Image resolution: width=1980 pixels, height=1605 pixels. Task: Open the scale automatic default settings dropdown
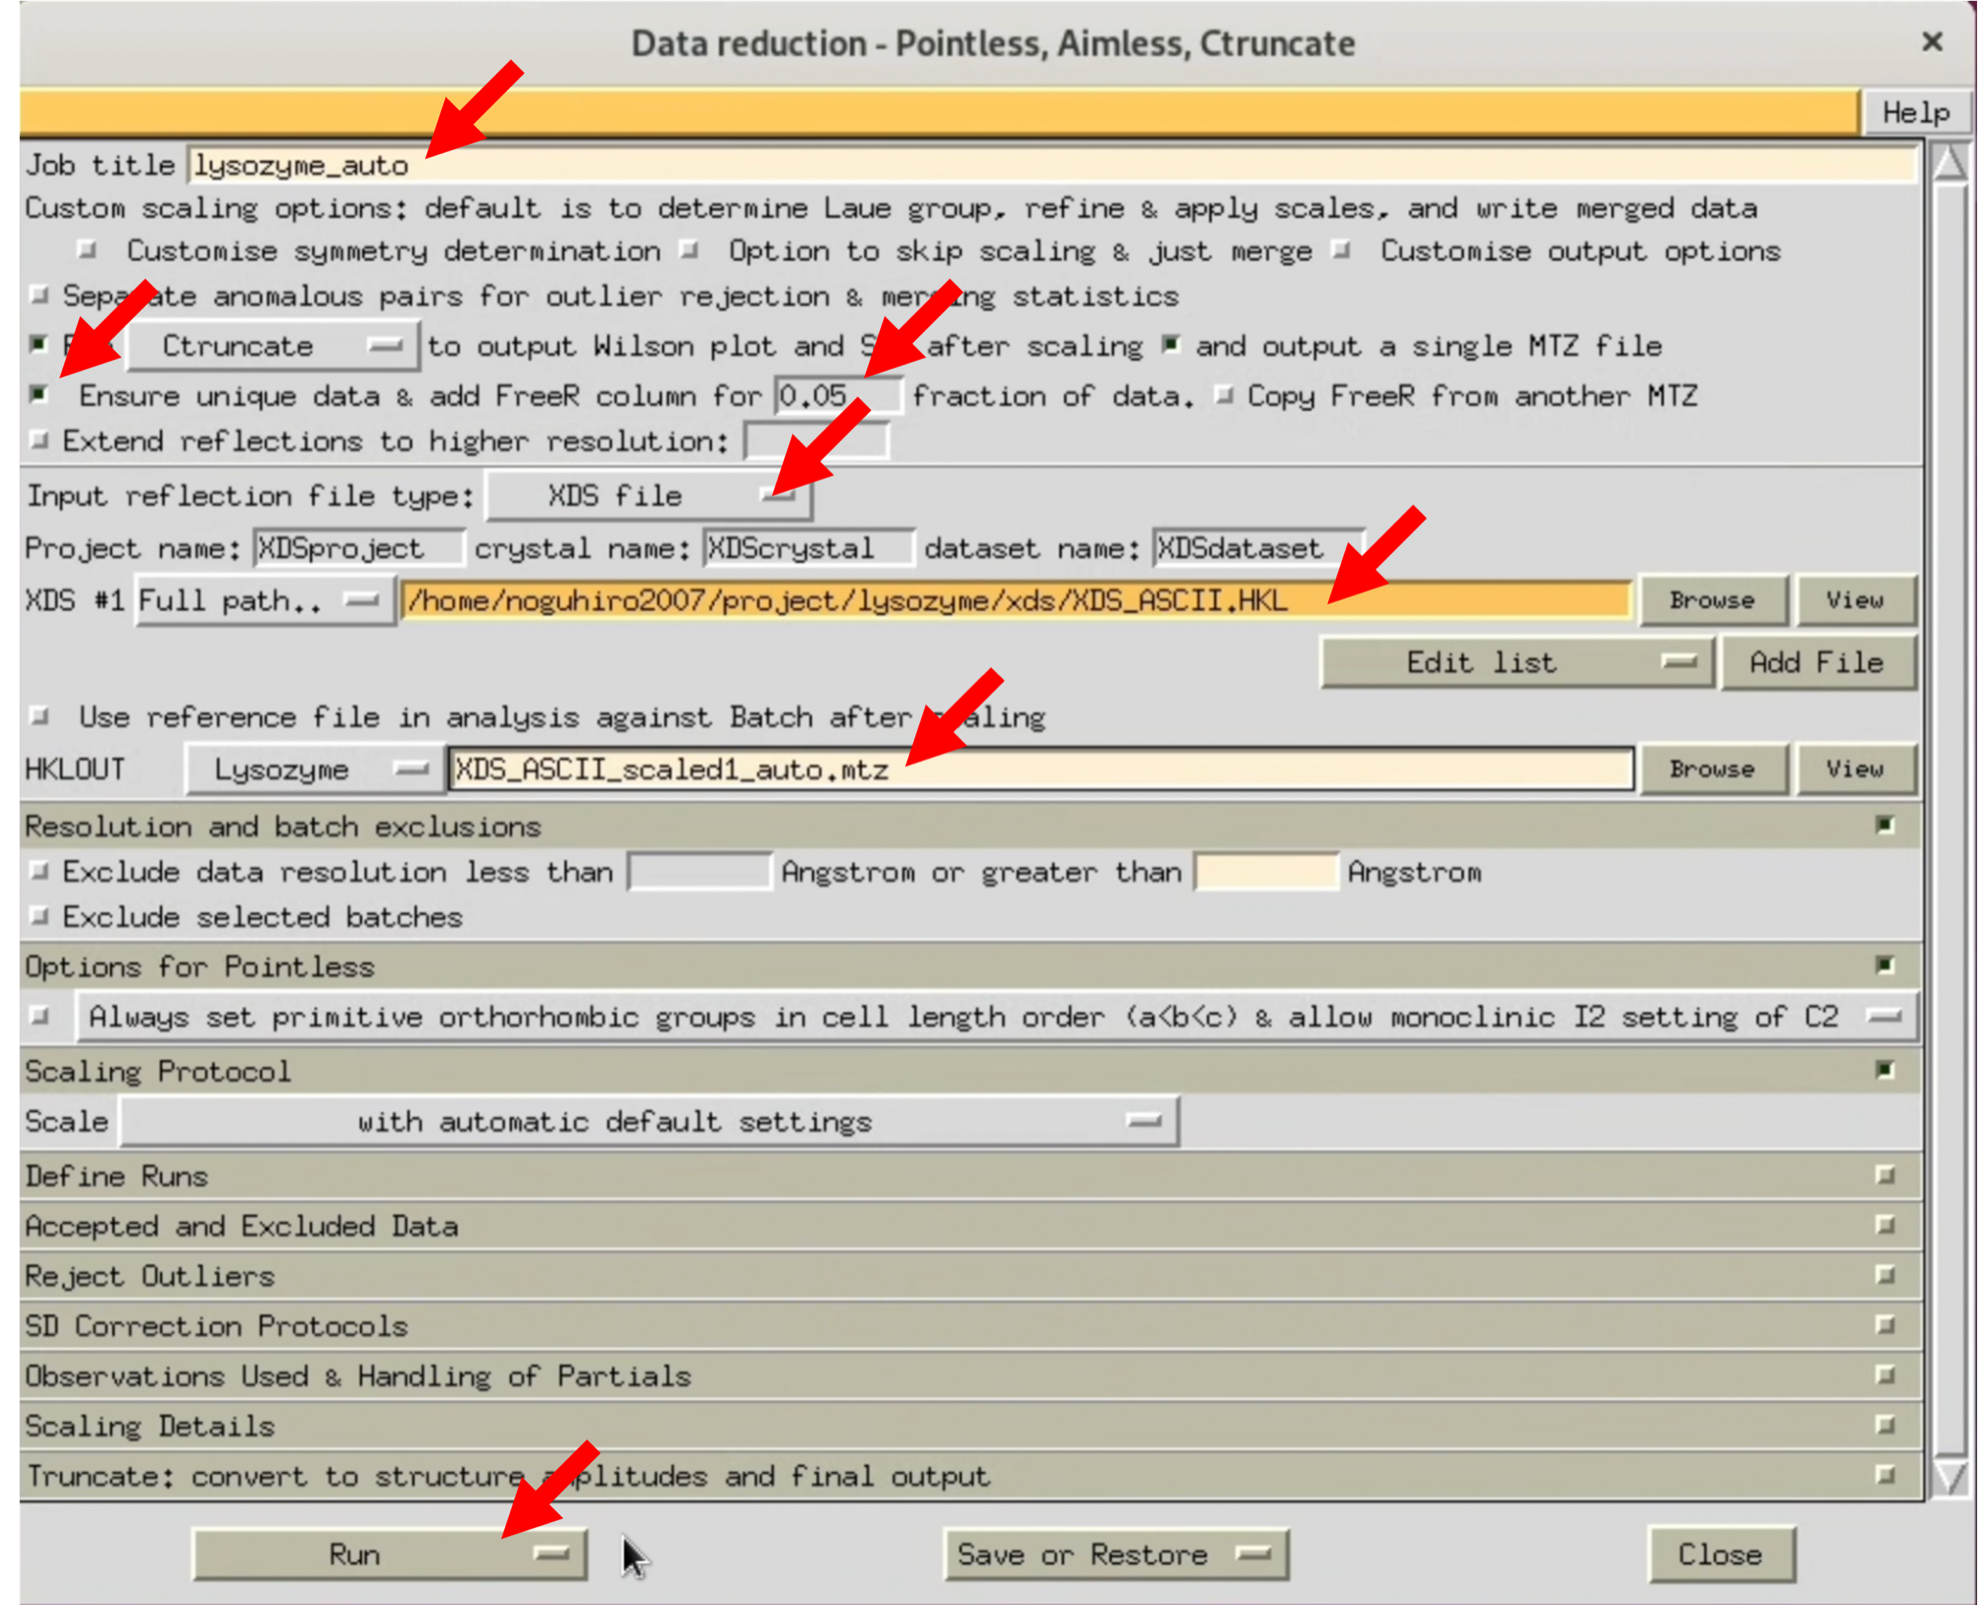pos(648,1122)
